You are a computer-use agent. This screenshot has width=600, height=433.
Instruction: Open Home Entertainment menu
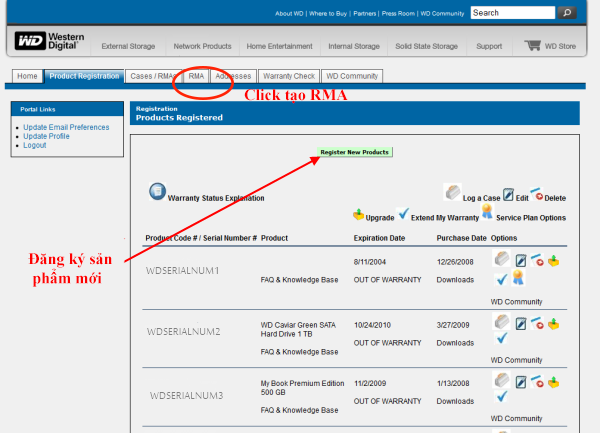(x=279, y=46)
